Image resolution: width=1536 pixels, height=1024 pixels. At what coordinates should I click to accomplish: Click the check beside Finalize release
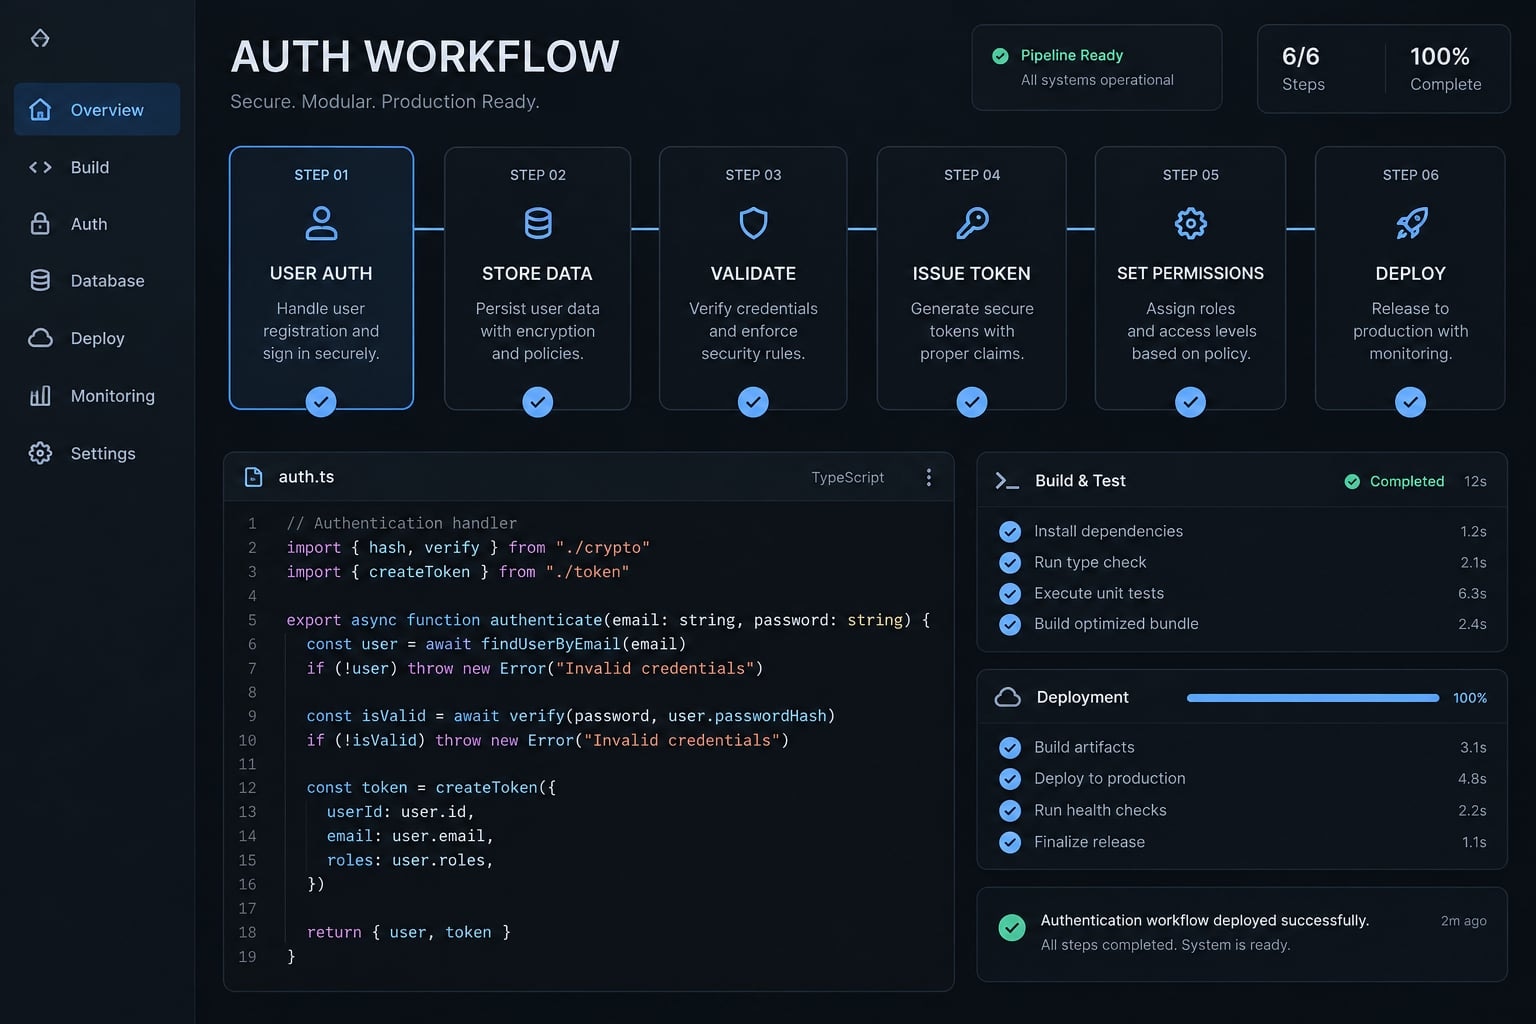click(x=1010, y=842)
